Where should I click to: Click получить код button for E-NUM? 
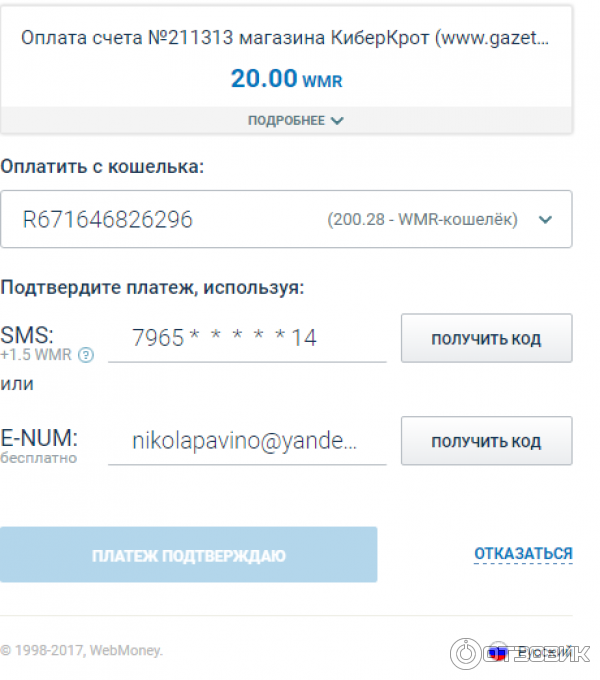click(x=486, y=441)
